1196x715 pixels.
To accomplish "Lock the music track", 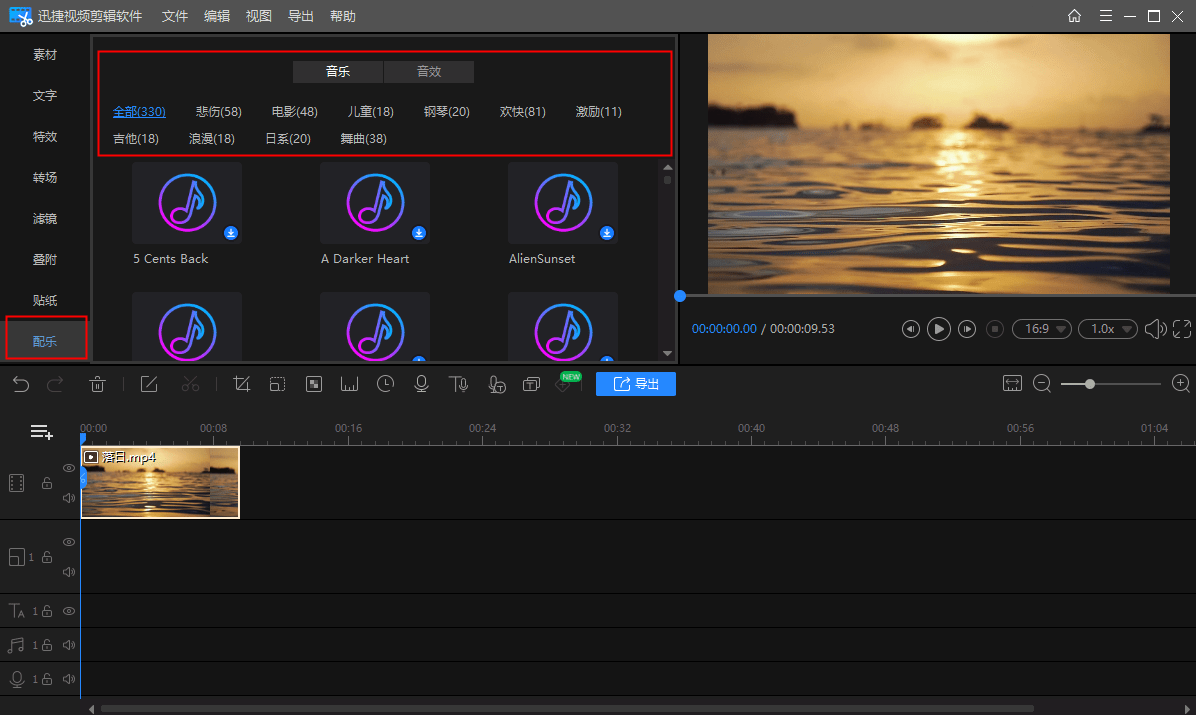I will (47, 645).
